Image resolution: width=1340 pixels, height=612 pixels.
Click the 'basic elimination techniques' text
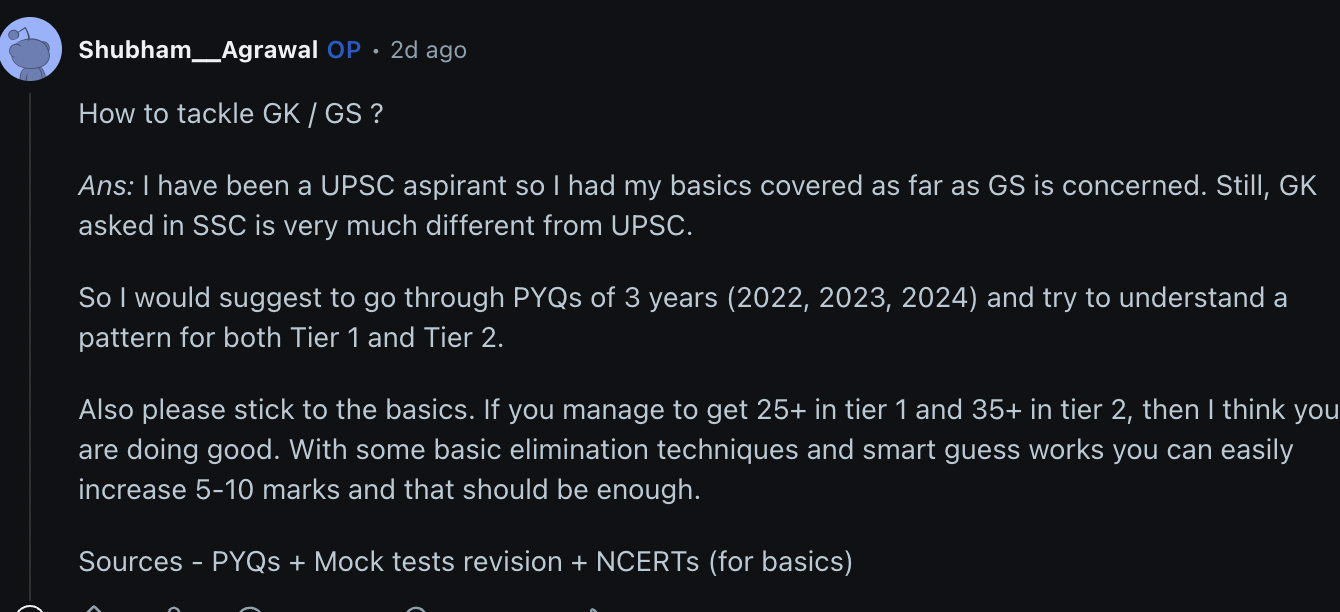[x=618, y=449]
